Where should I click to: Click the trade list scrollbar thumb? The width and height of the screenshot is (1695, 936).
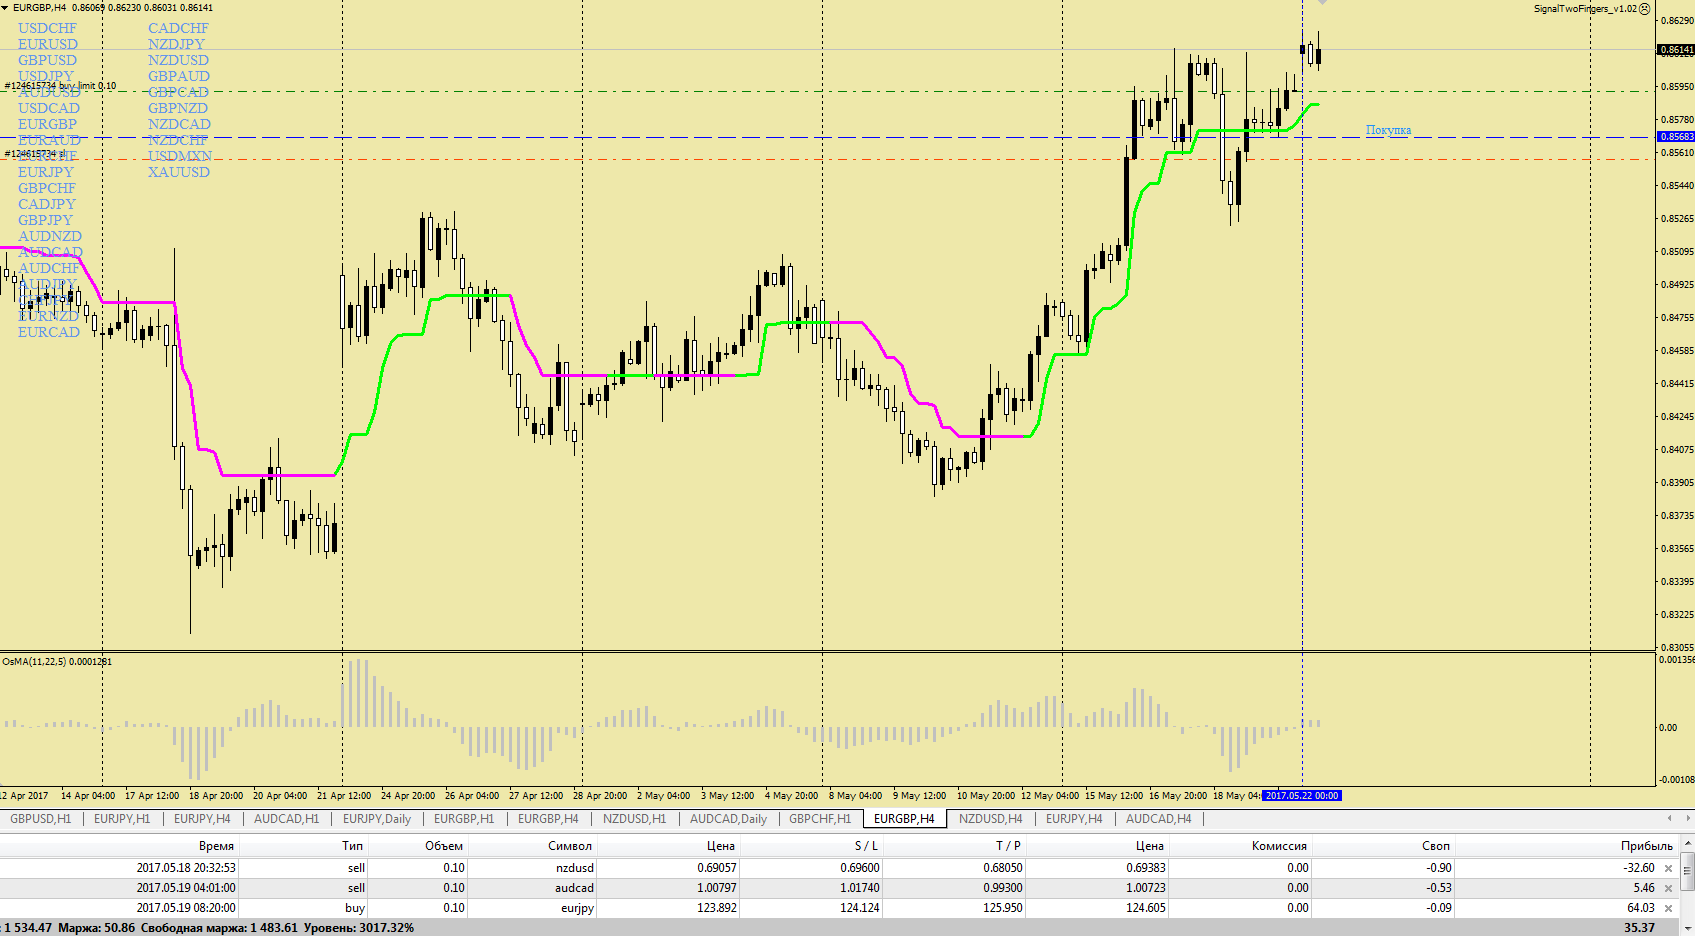point(1687,871)
